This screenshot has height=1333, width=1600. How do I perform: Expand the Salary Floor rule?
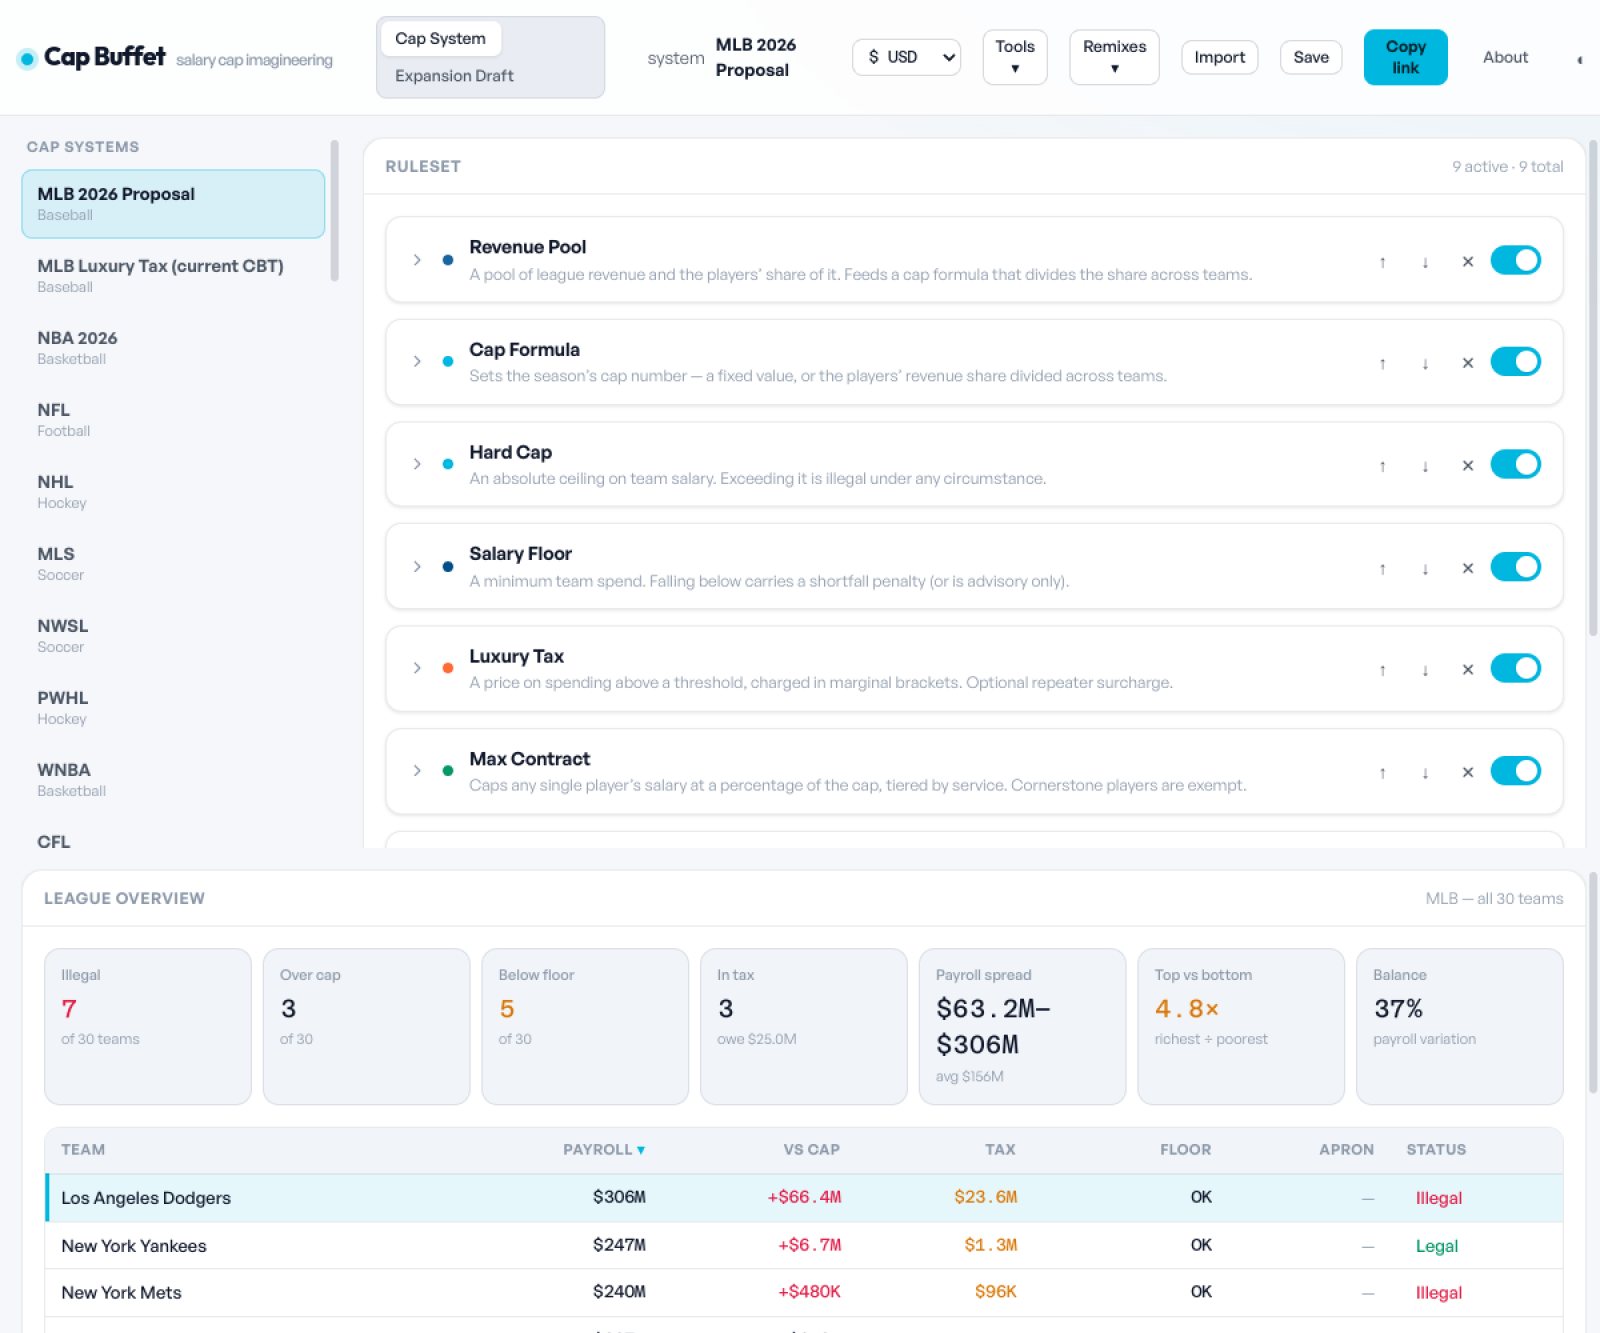point(417,567)
